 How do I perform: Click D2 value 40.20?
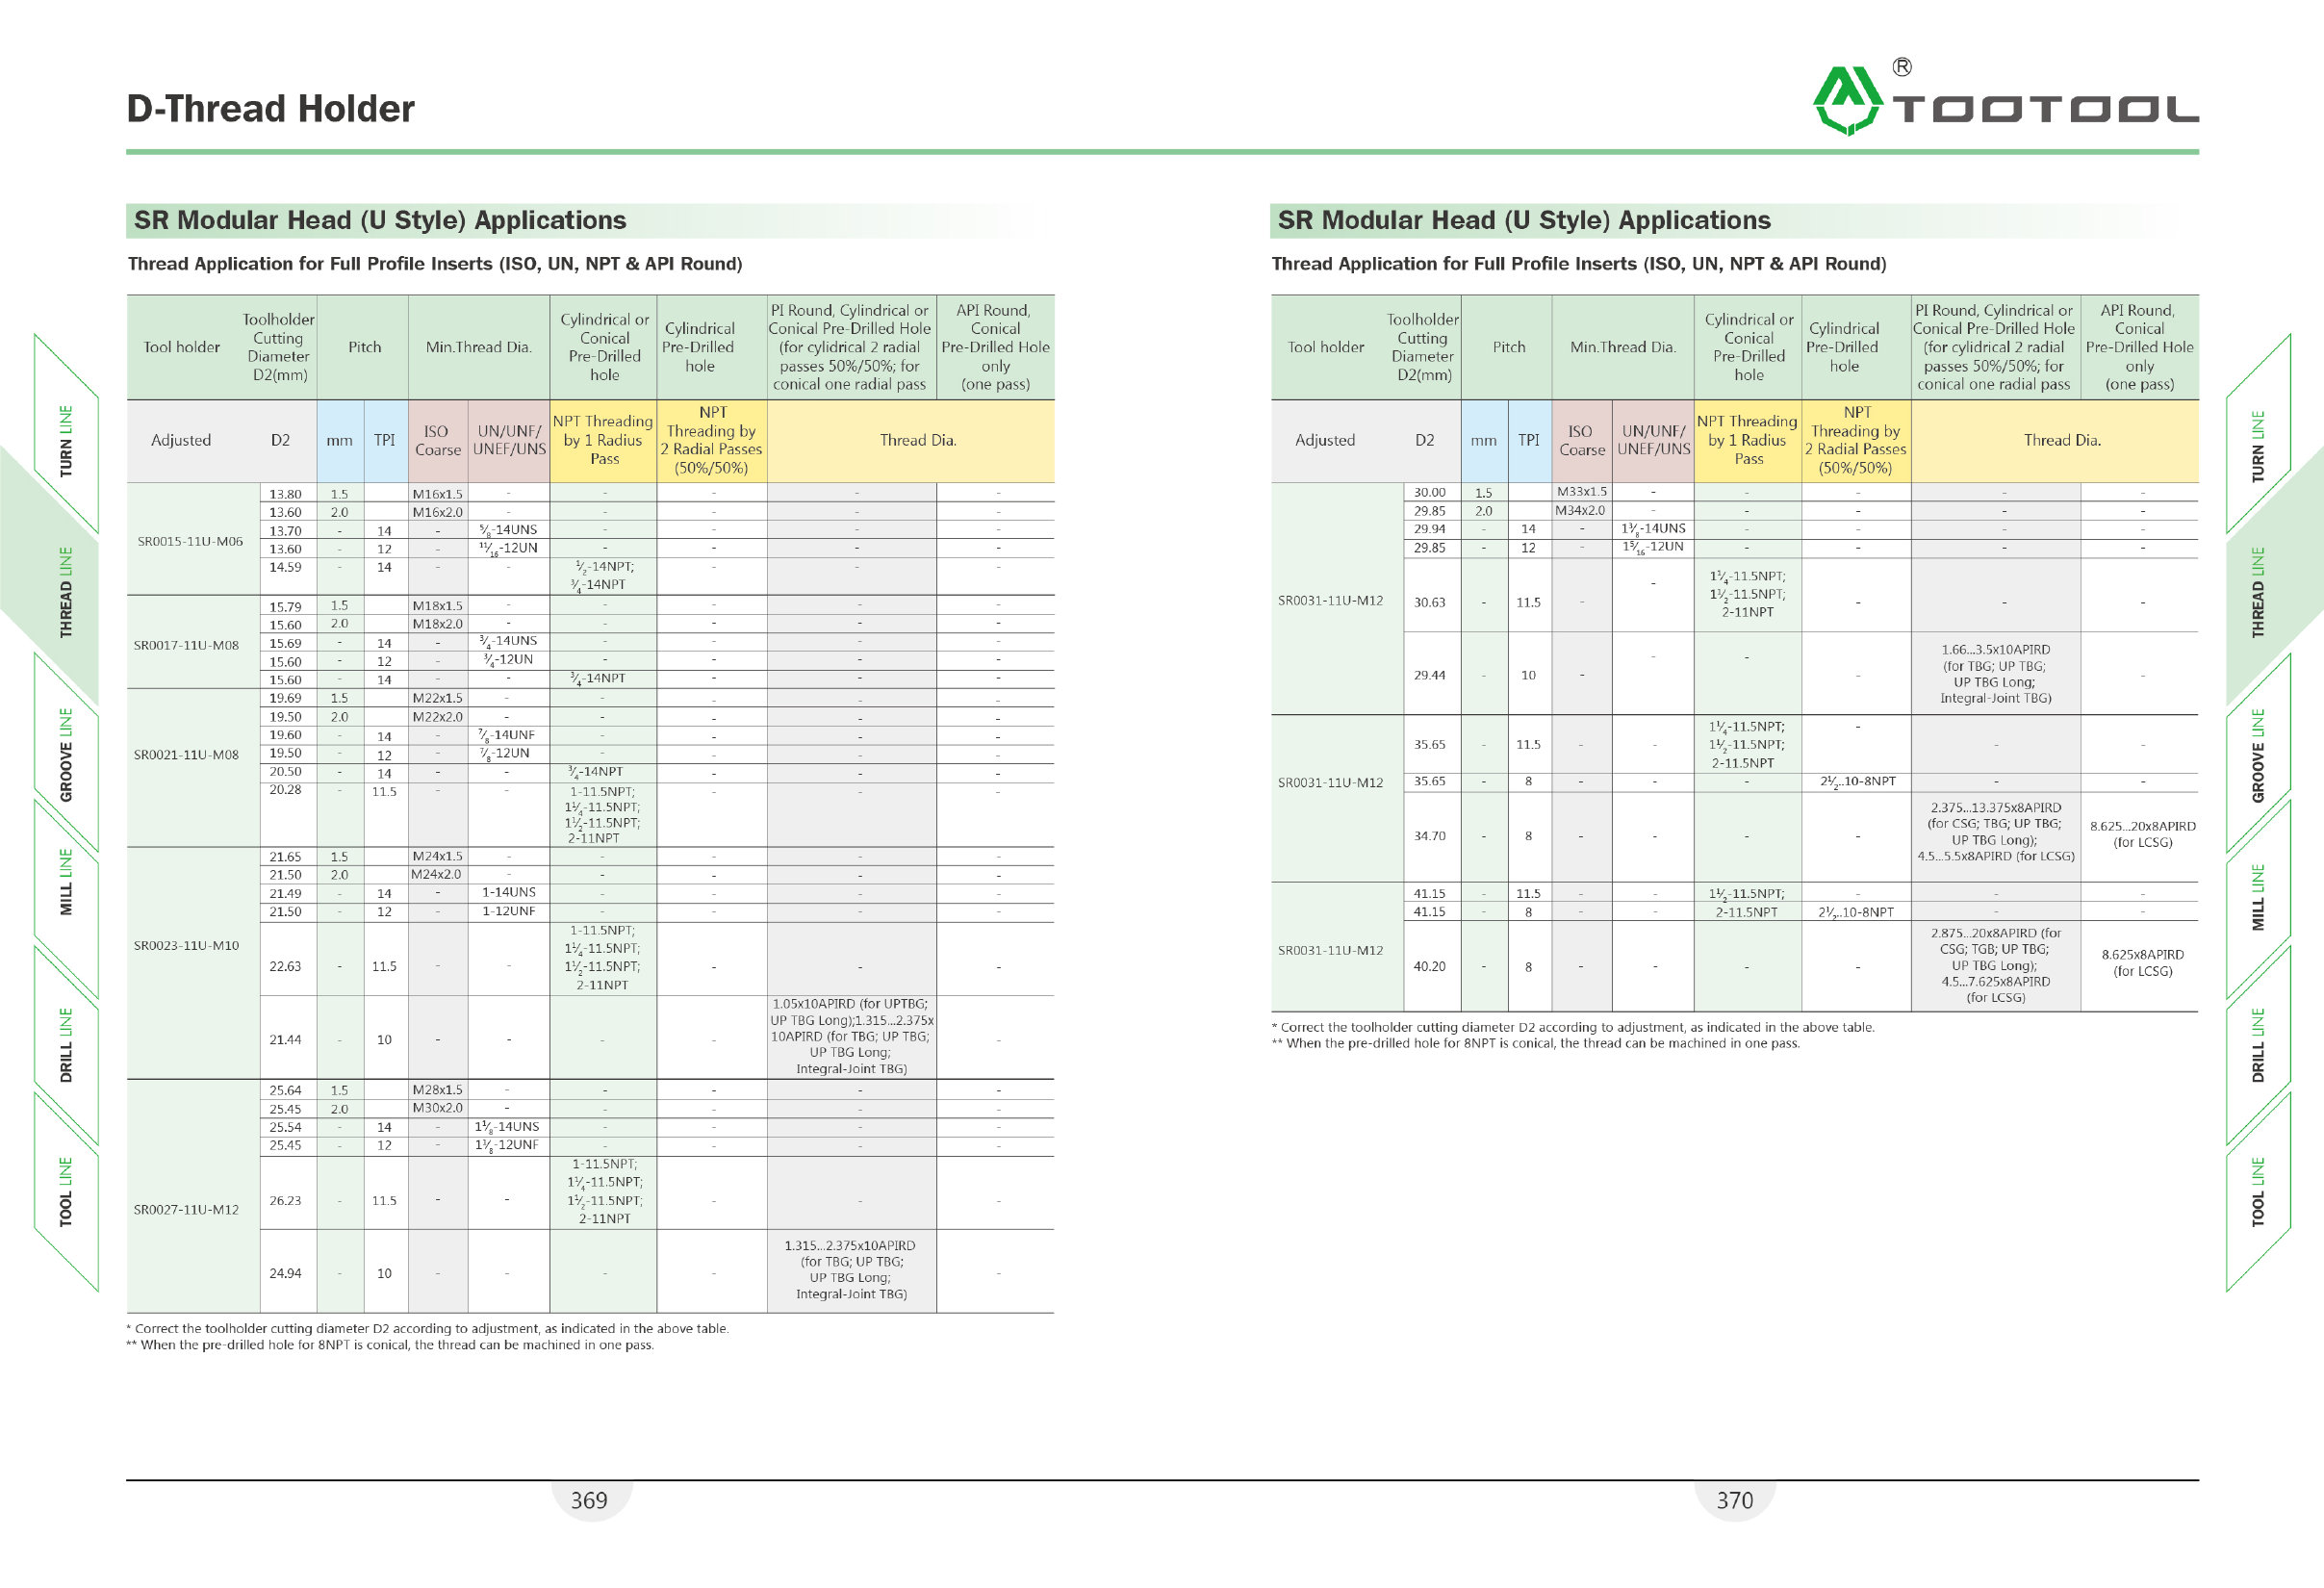coord(1430,966)
